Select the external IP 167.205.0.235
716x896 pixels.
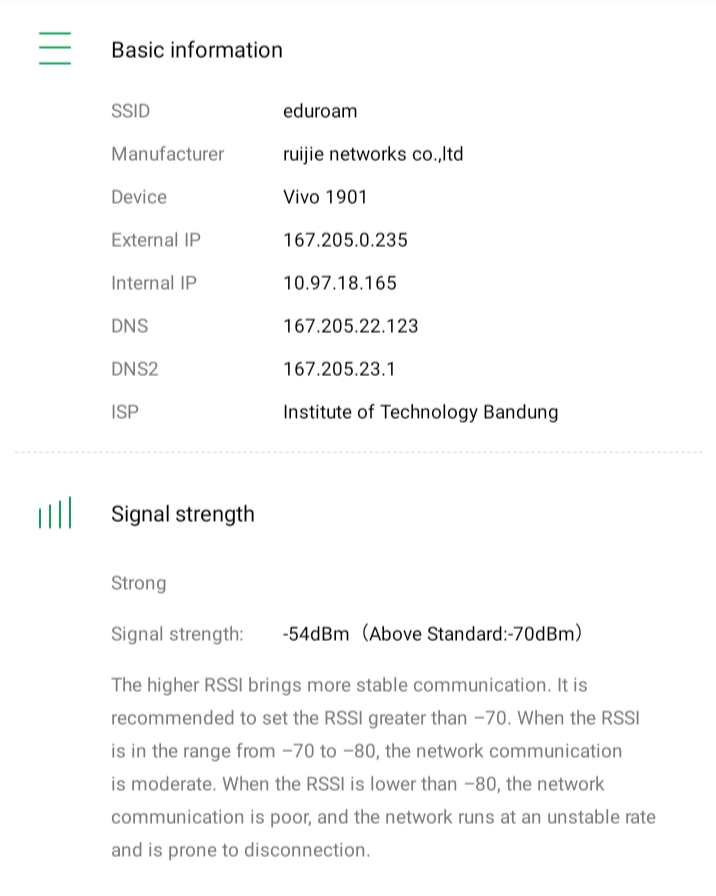coord(345,240)
